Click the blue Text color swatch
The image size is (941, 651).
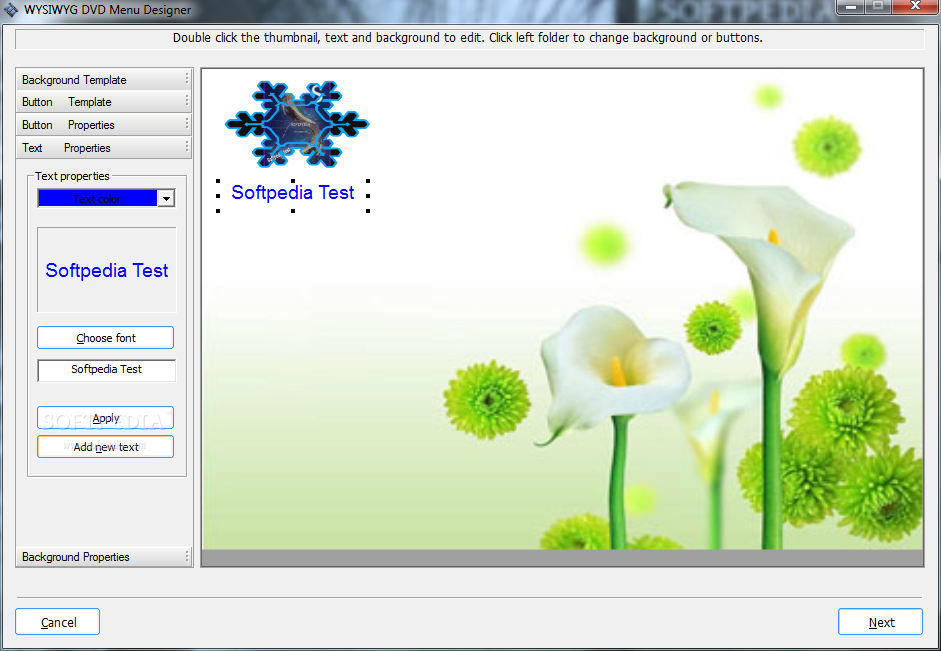pos(97,199)
